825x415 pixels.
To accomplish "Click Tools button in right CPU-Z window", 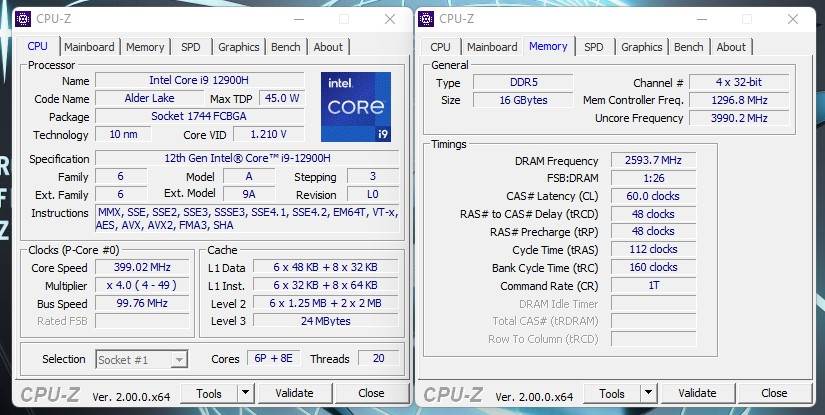I will (612, 393).
